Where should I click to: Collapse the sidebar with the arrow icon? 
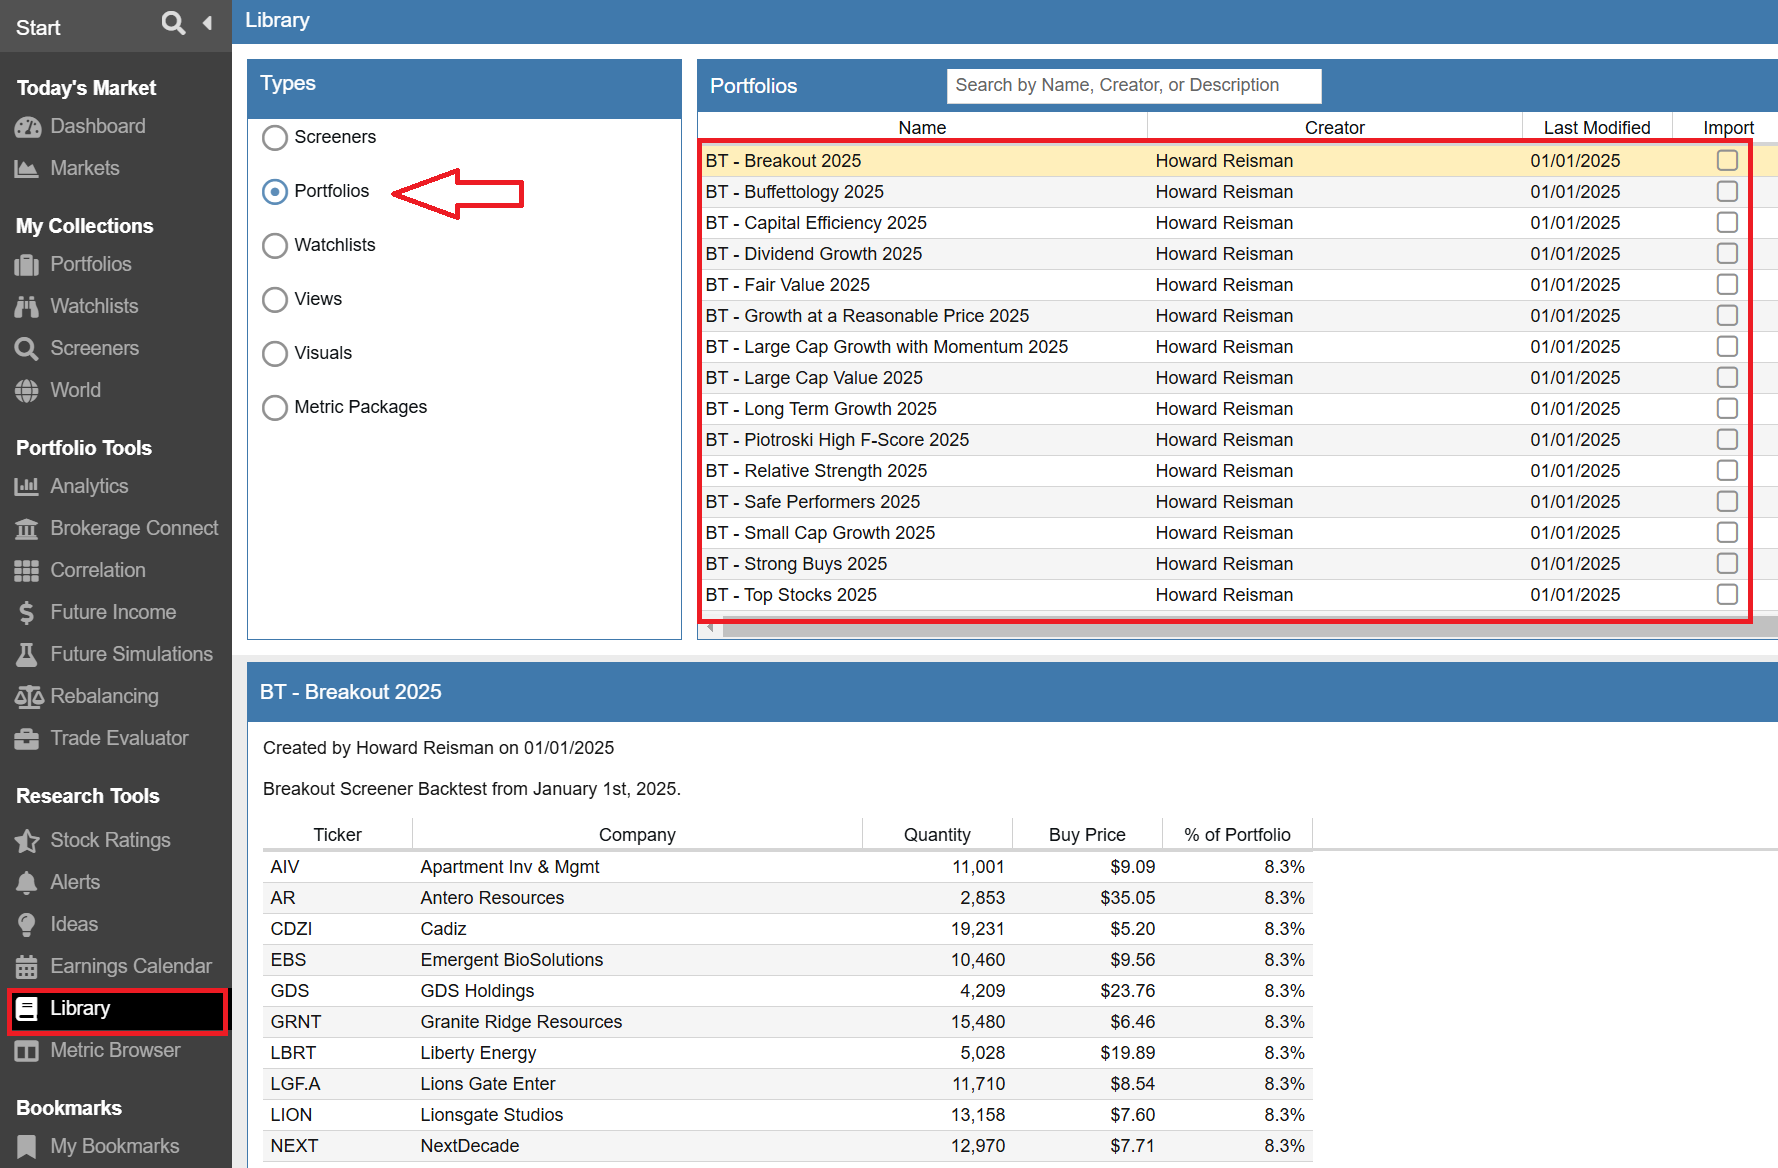207,23
